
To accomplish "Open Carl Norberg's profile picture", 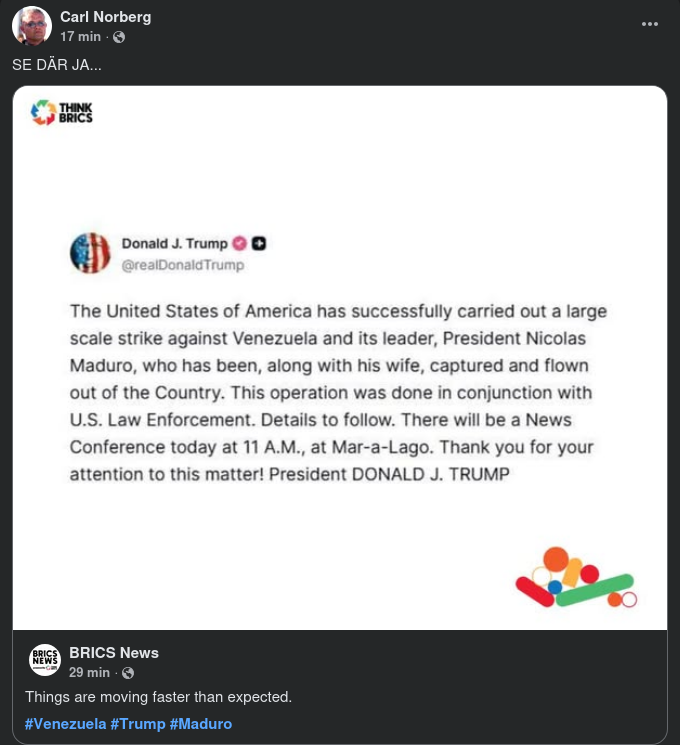I will point(31,26).
